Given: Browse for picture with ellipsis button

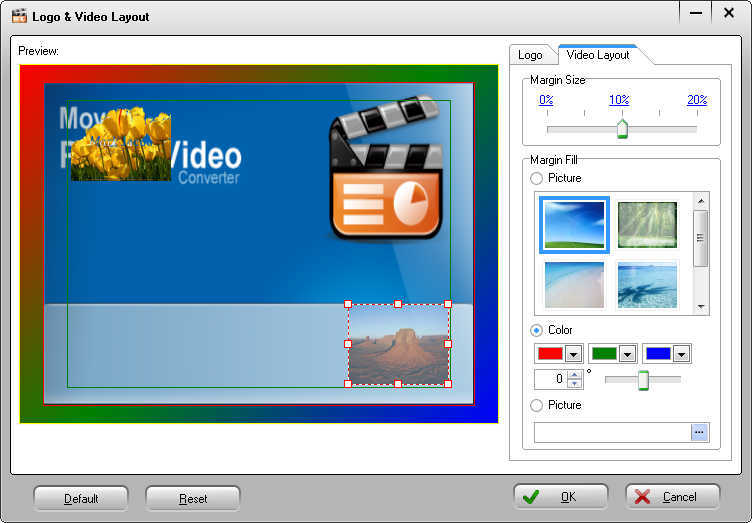Looking at the screenshot, I should tap(699, 432).
